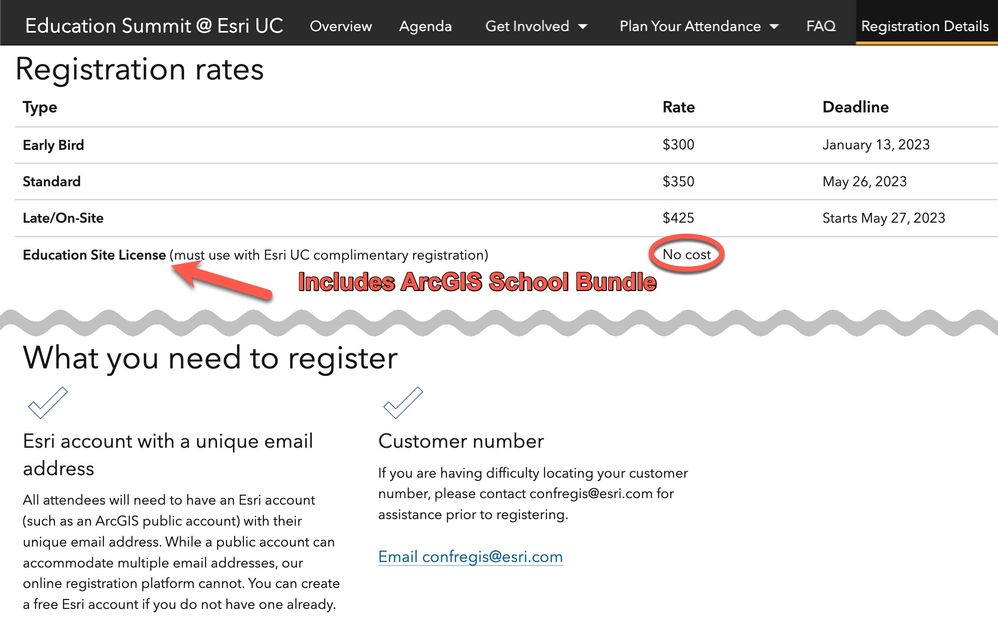998x632 pixels.
Task: Open the Agenda page
Action: point(425,26)
